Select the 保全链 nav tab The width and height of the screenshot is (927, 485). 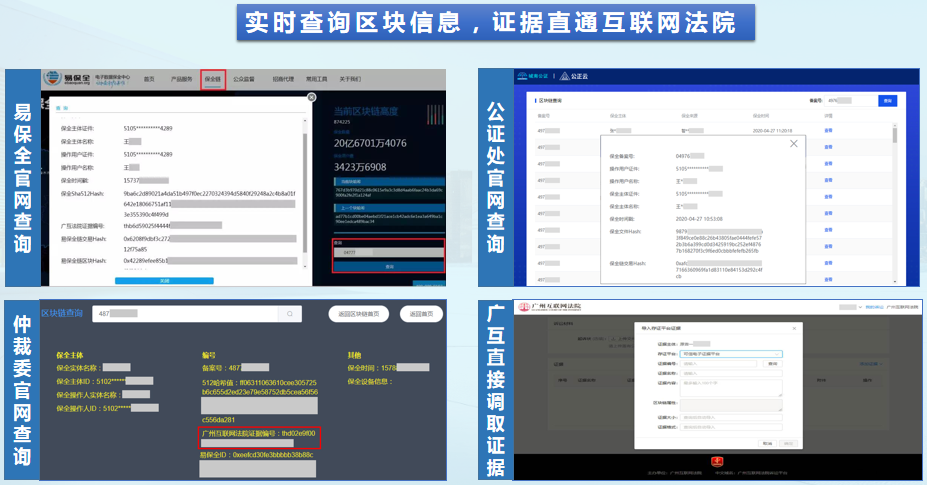(213, 79)
